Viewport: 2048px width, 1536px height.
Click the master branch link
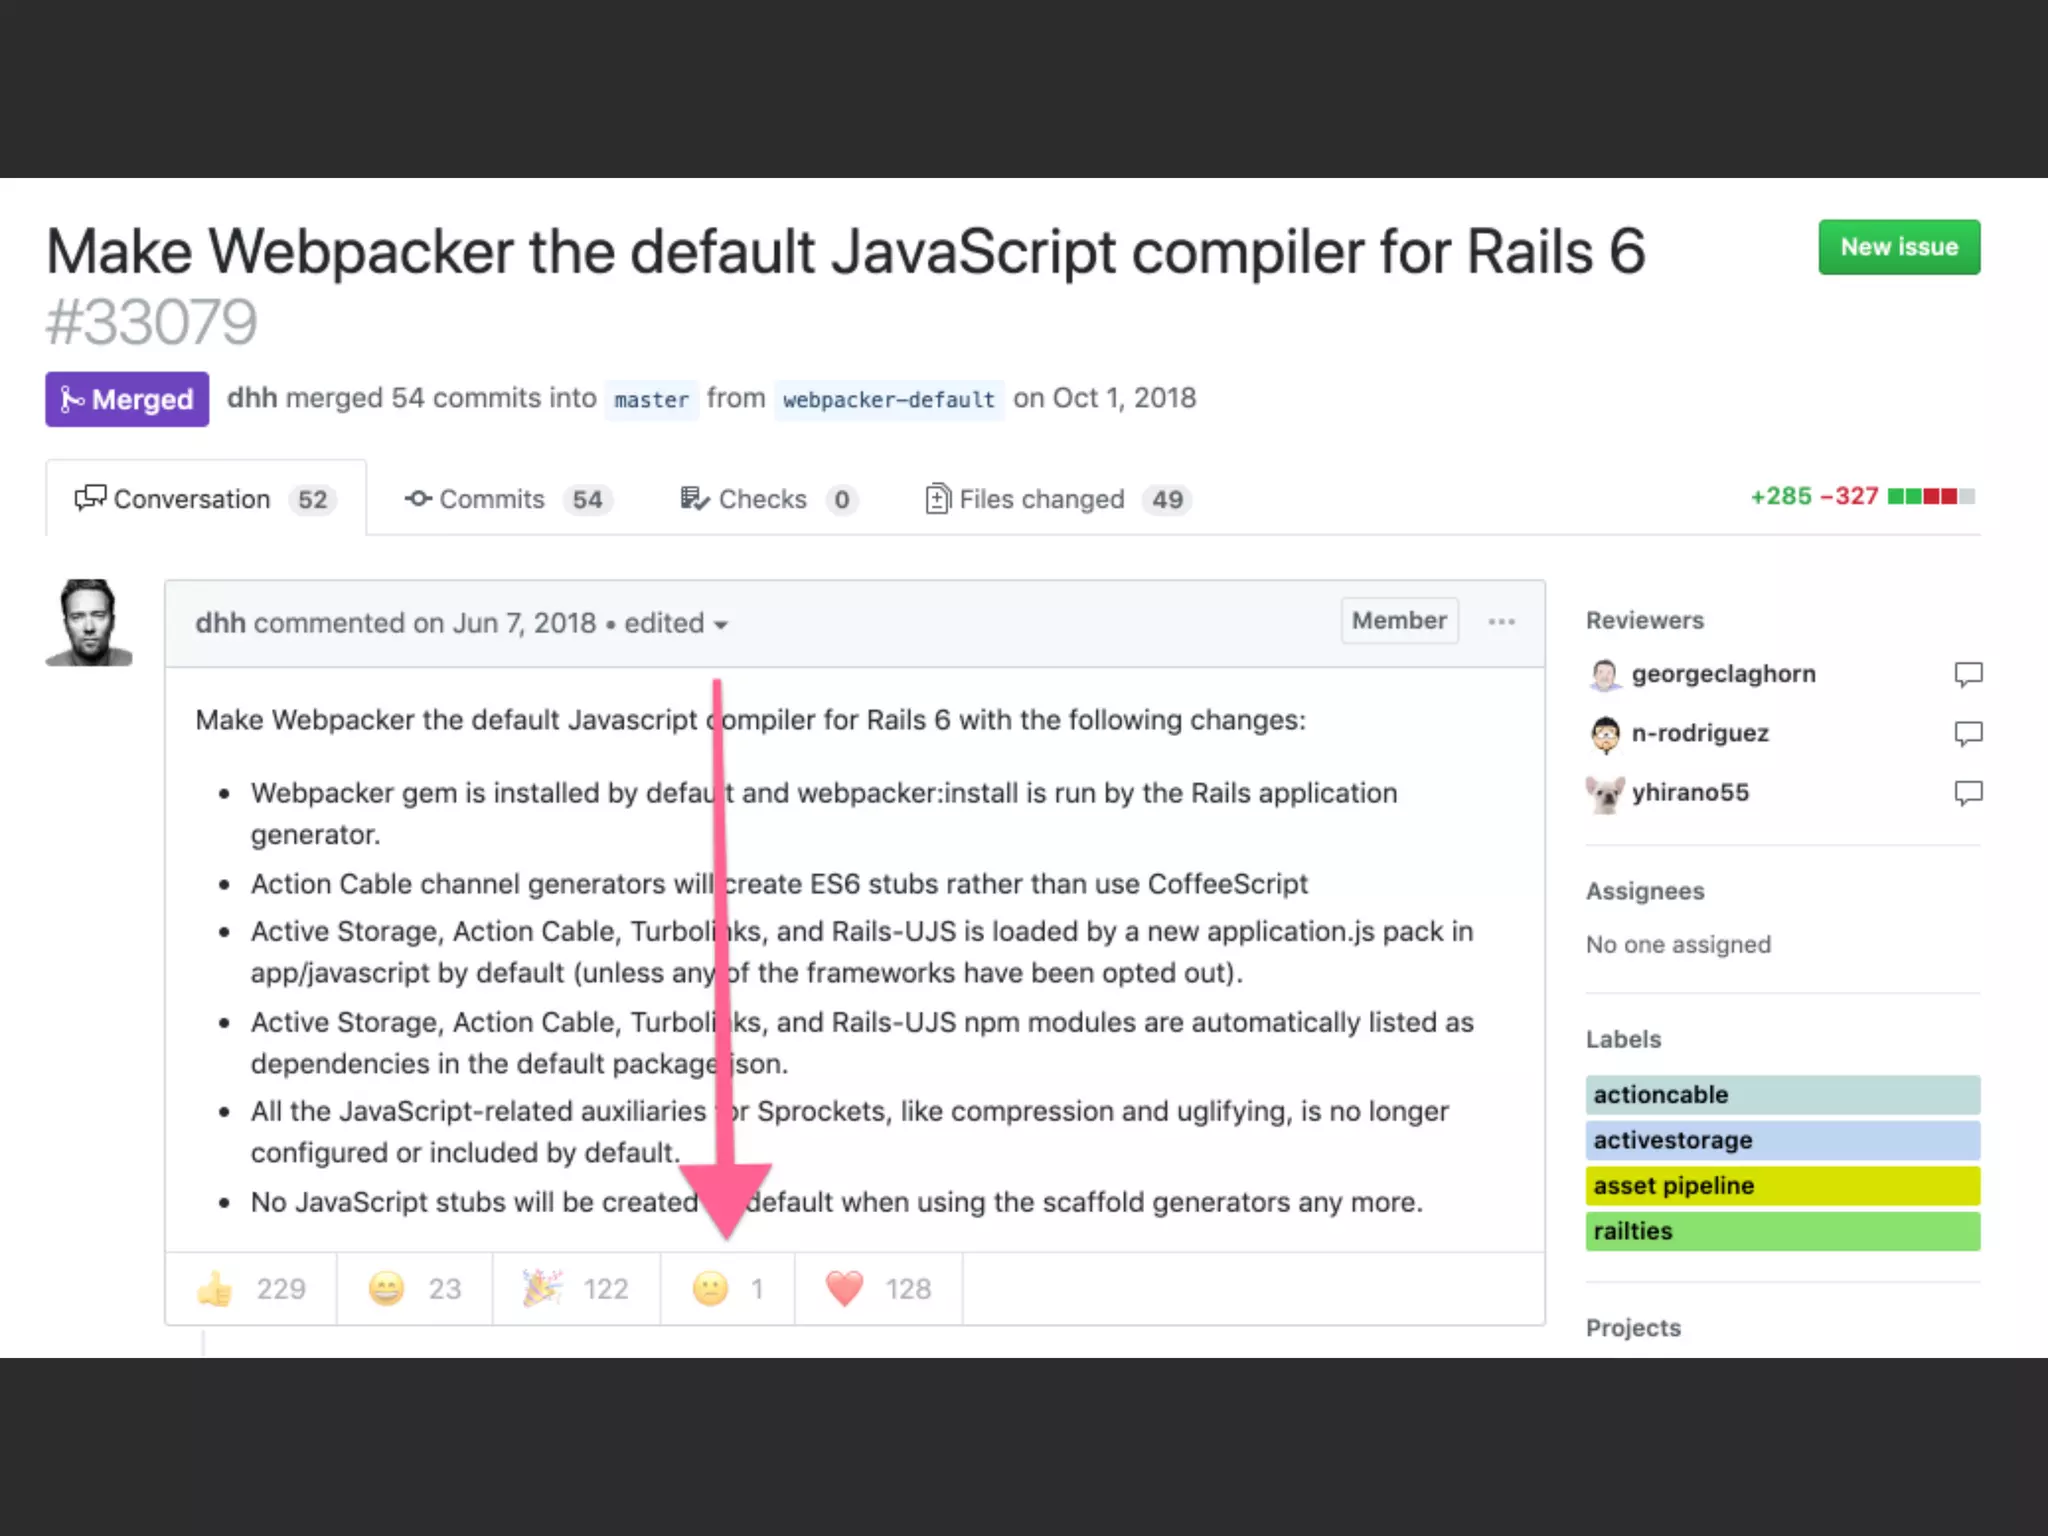(x=651, y=400)
